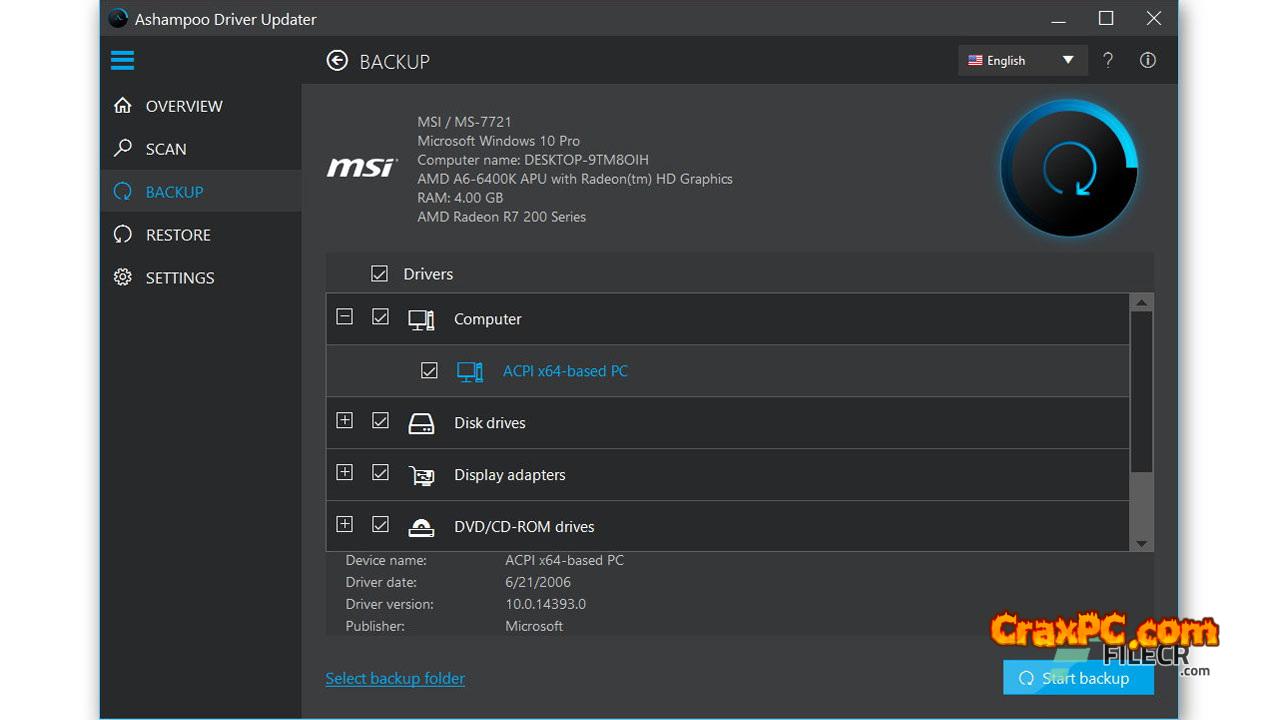1280x720 pixels.
Task: Uncheck the DVD/CD-ROM drives checkbox
Action: pos(380,525)
